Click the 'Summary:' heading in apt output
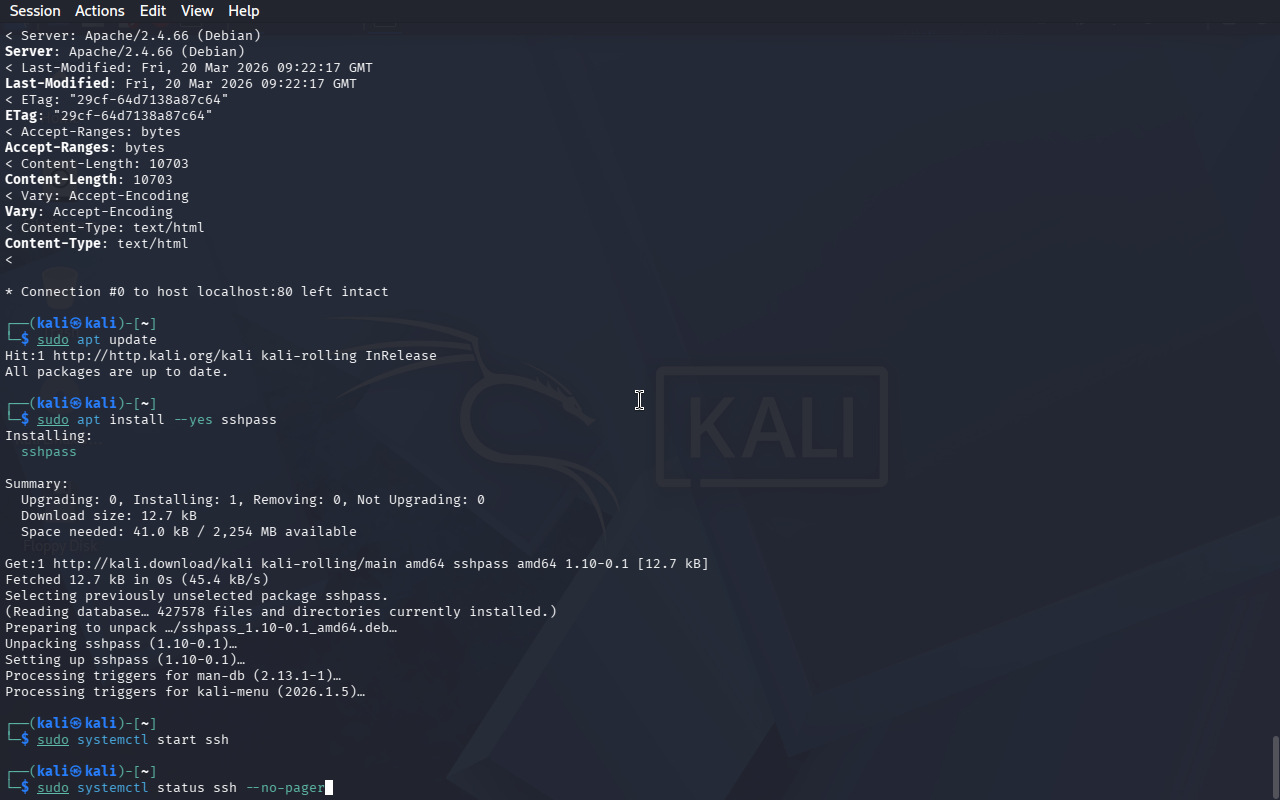This screenshot has width=1280, height=800. click(x=37, y=484)
